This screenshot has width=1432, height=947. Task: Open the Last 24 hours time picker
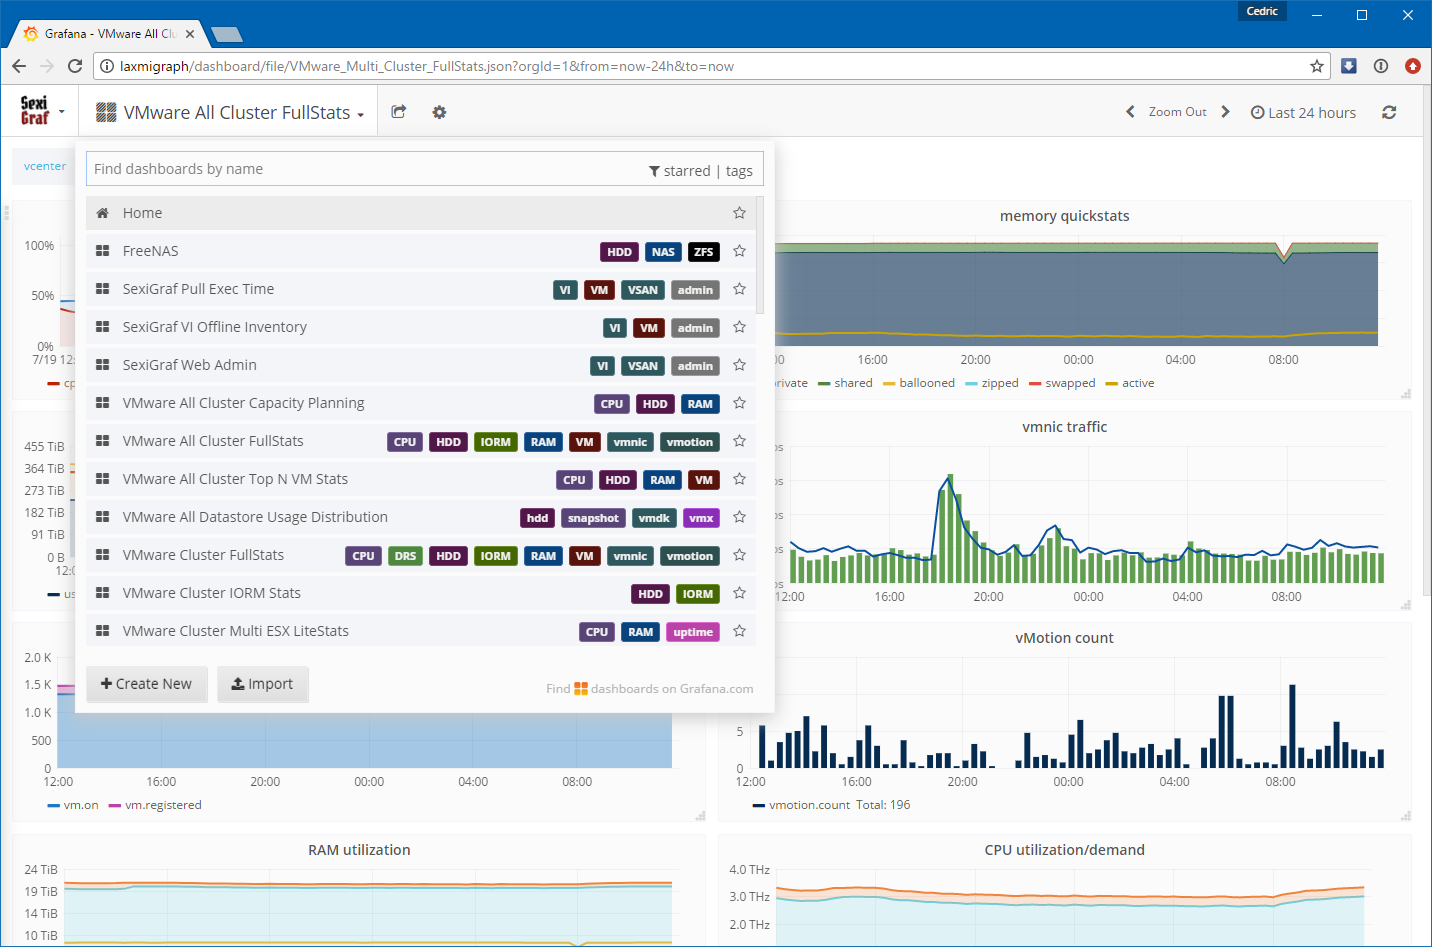1303,113
